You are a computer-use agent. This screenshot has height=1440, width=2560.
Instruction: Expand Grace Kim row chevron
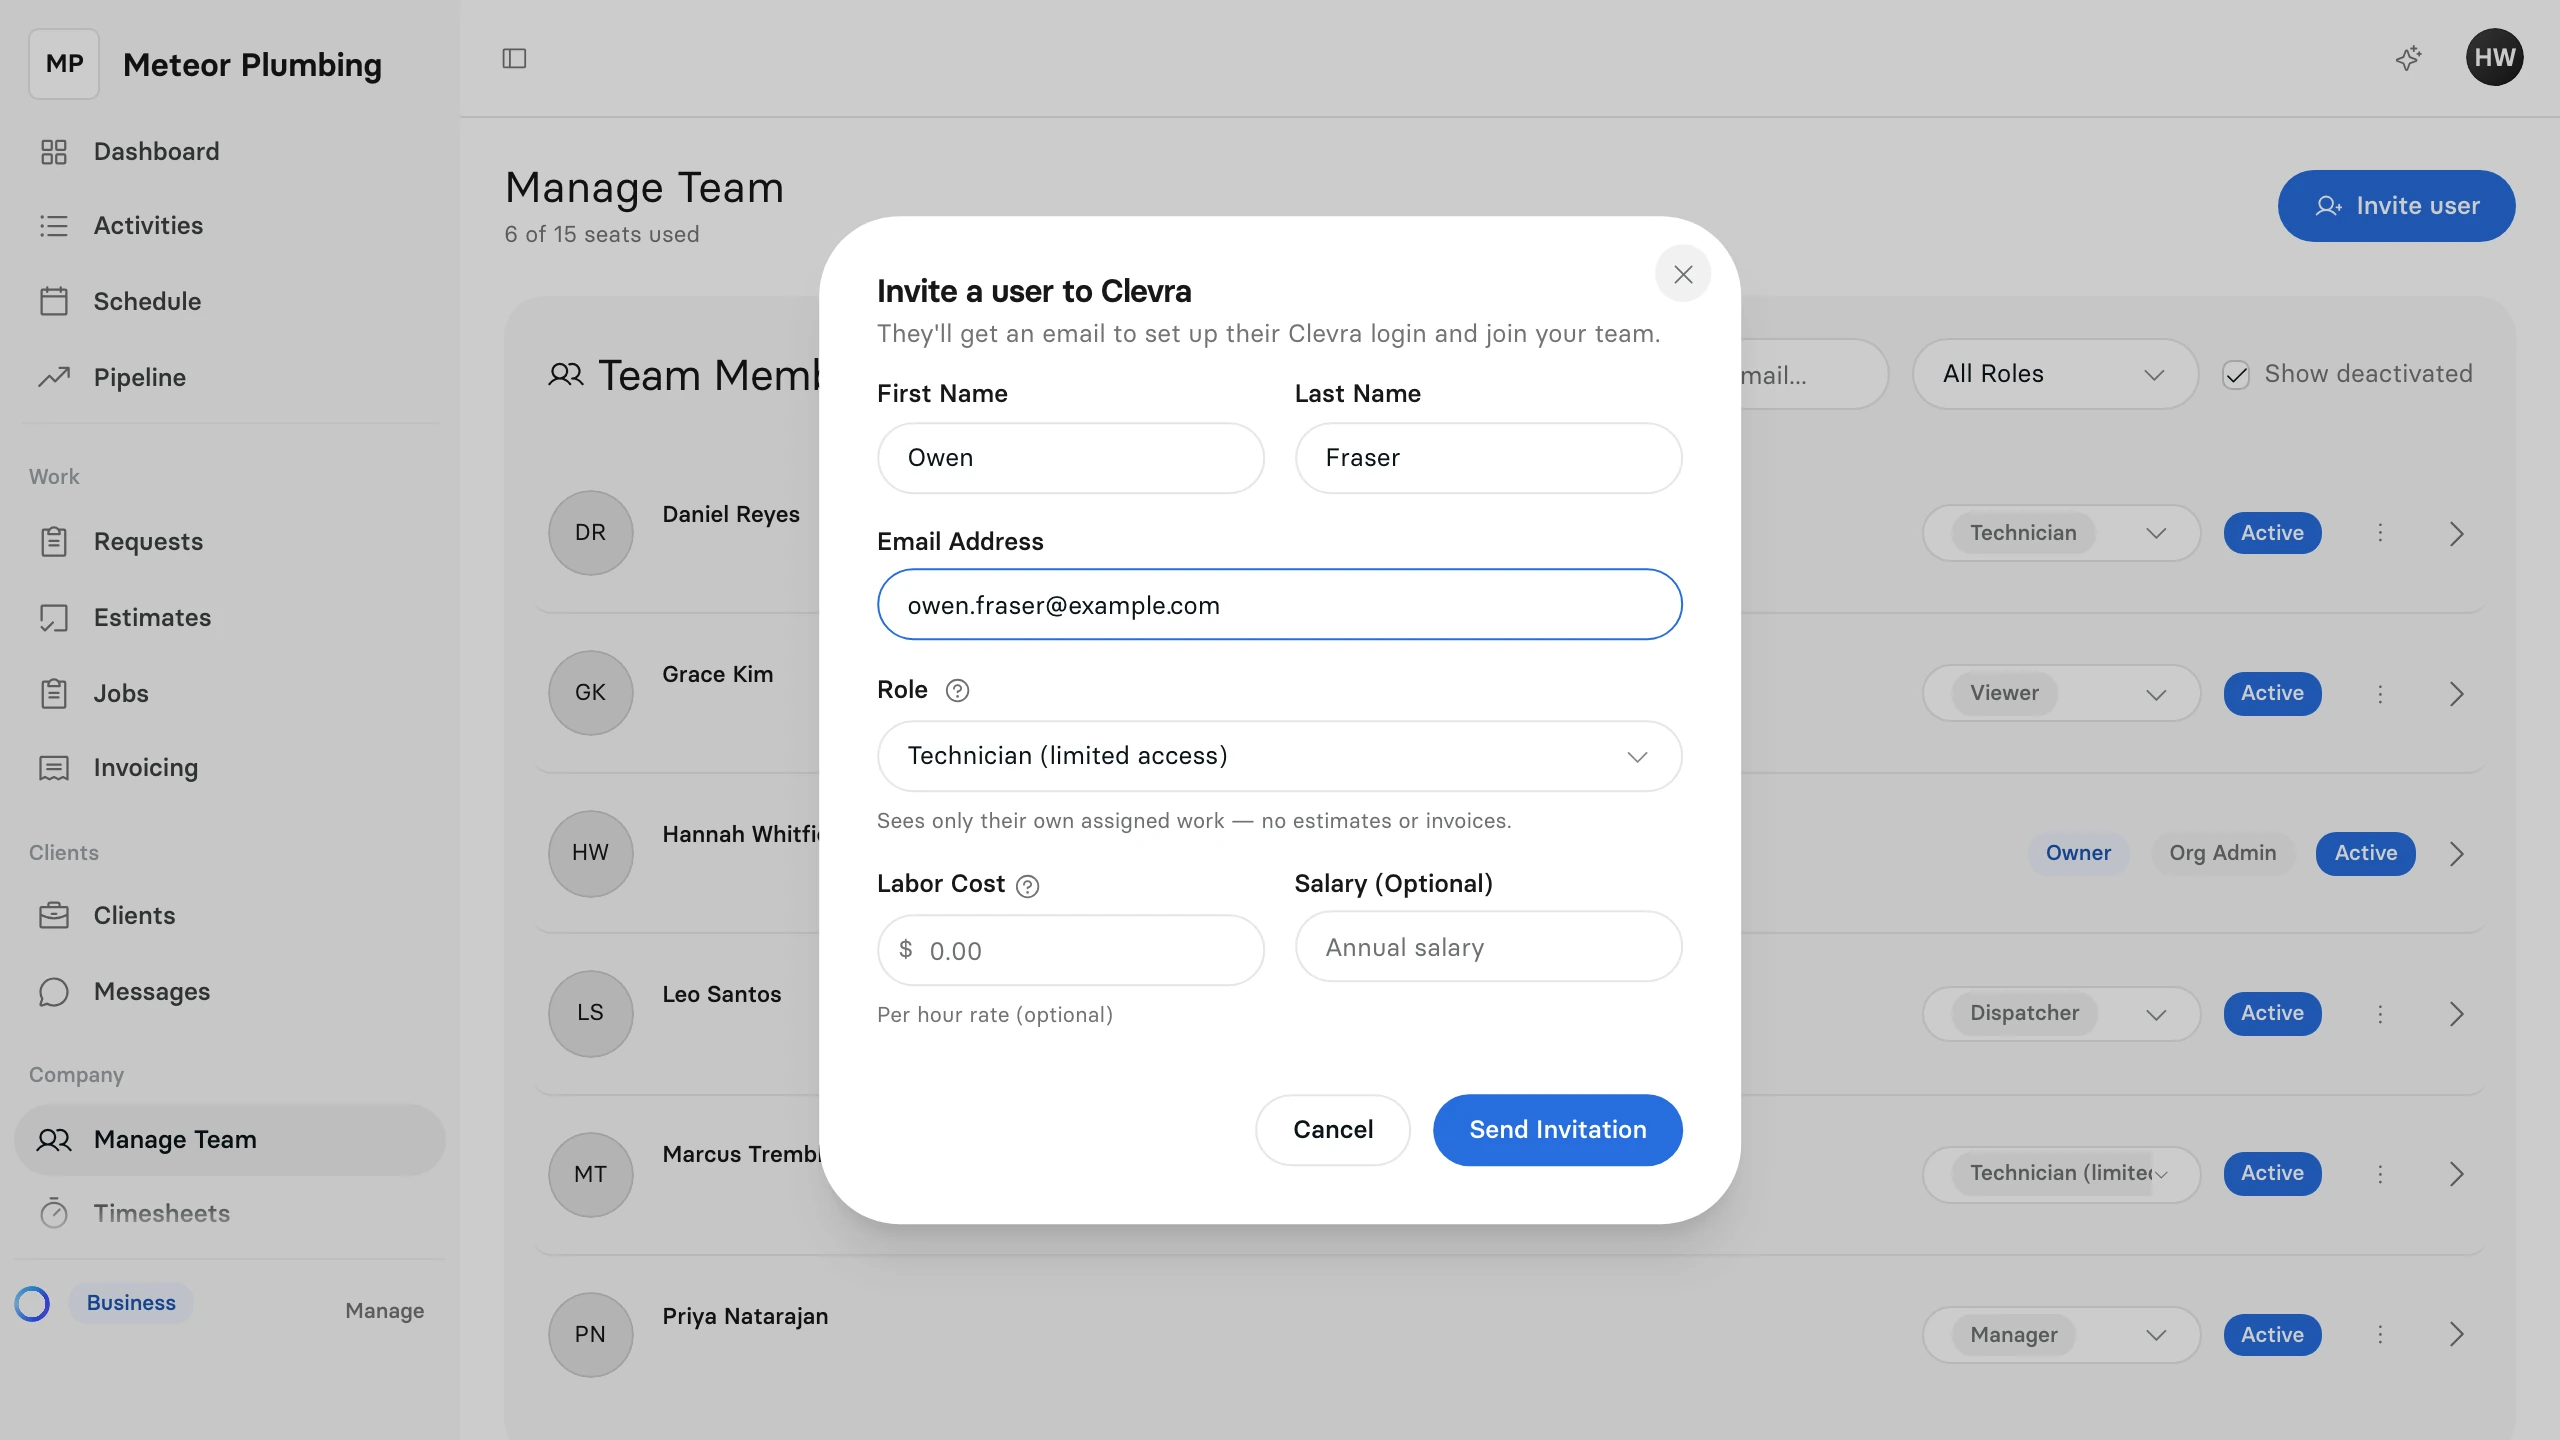coord(2457,694)
